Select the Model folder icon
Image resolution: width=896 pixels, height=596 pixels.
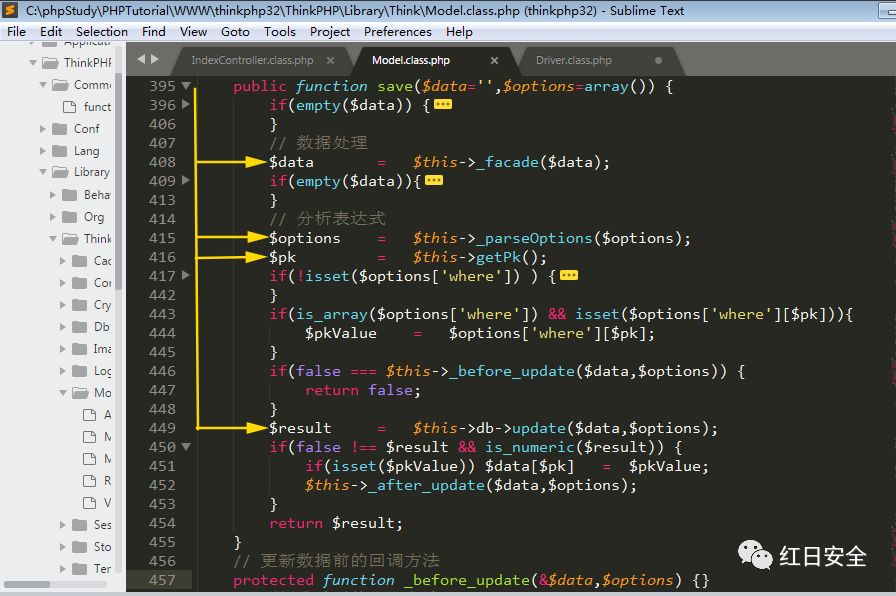[x=81, y=393]
